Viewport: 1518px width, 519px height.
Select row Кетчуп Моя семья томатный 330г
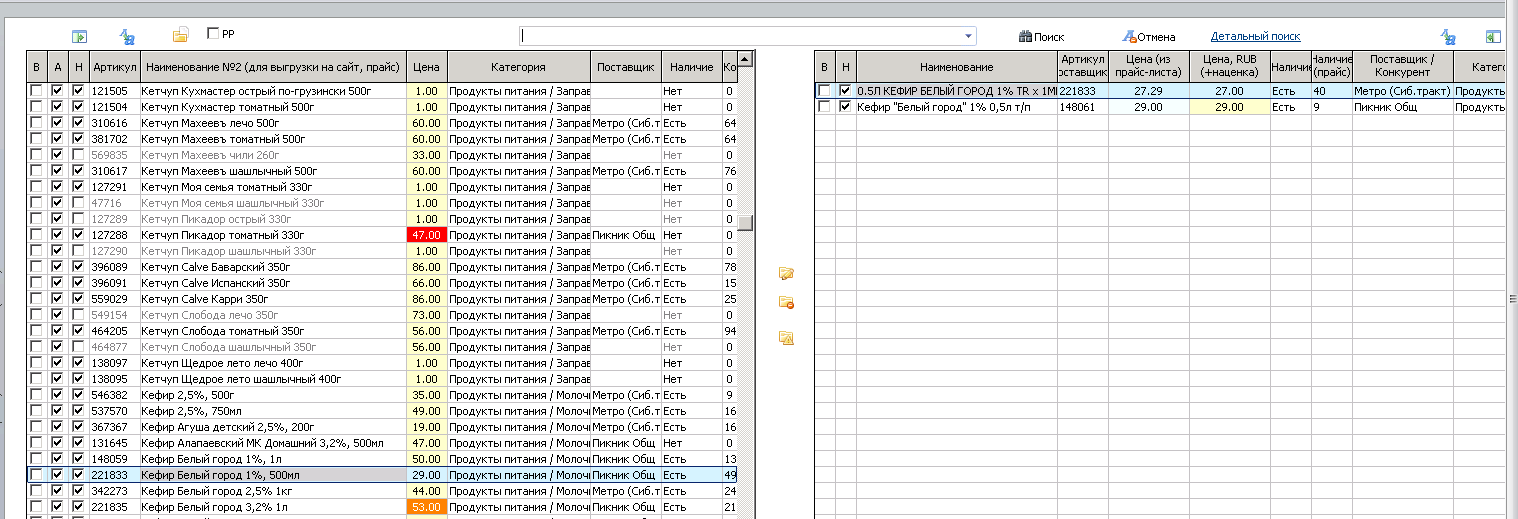coord(382,187)
